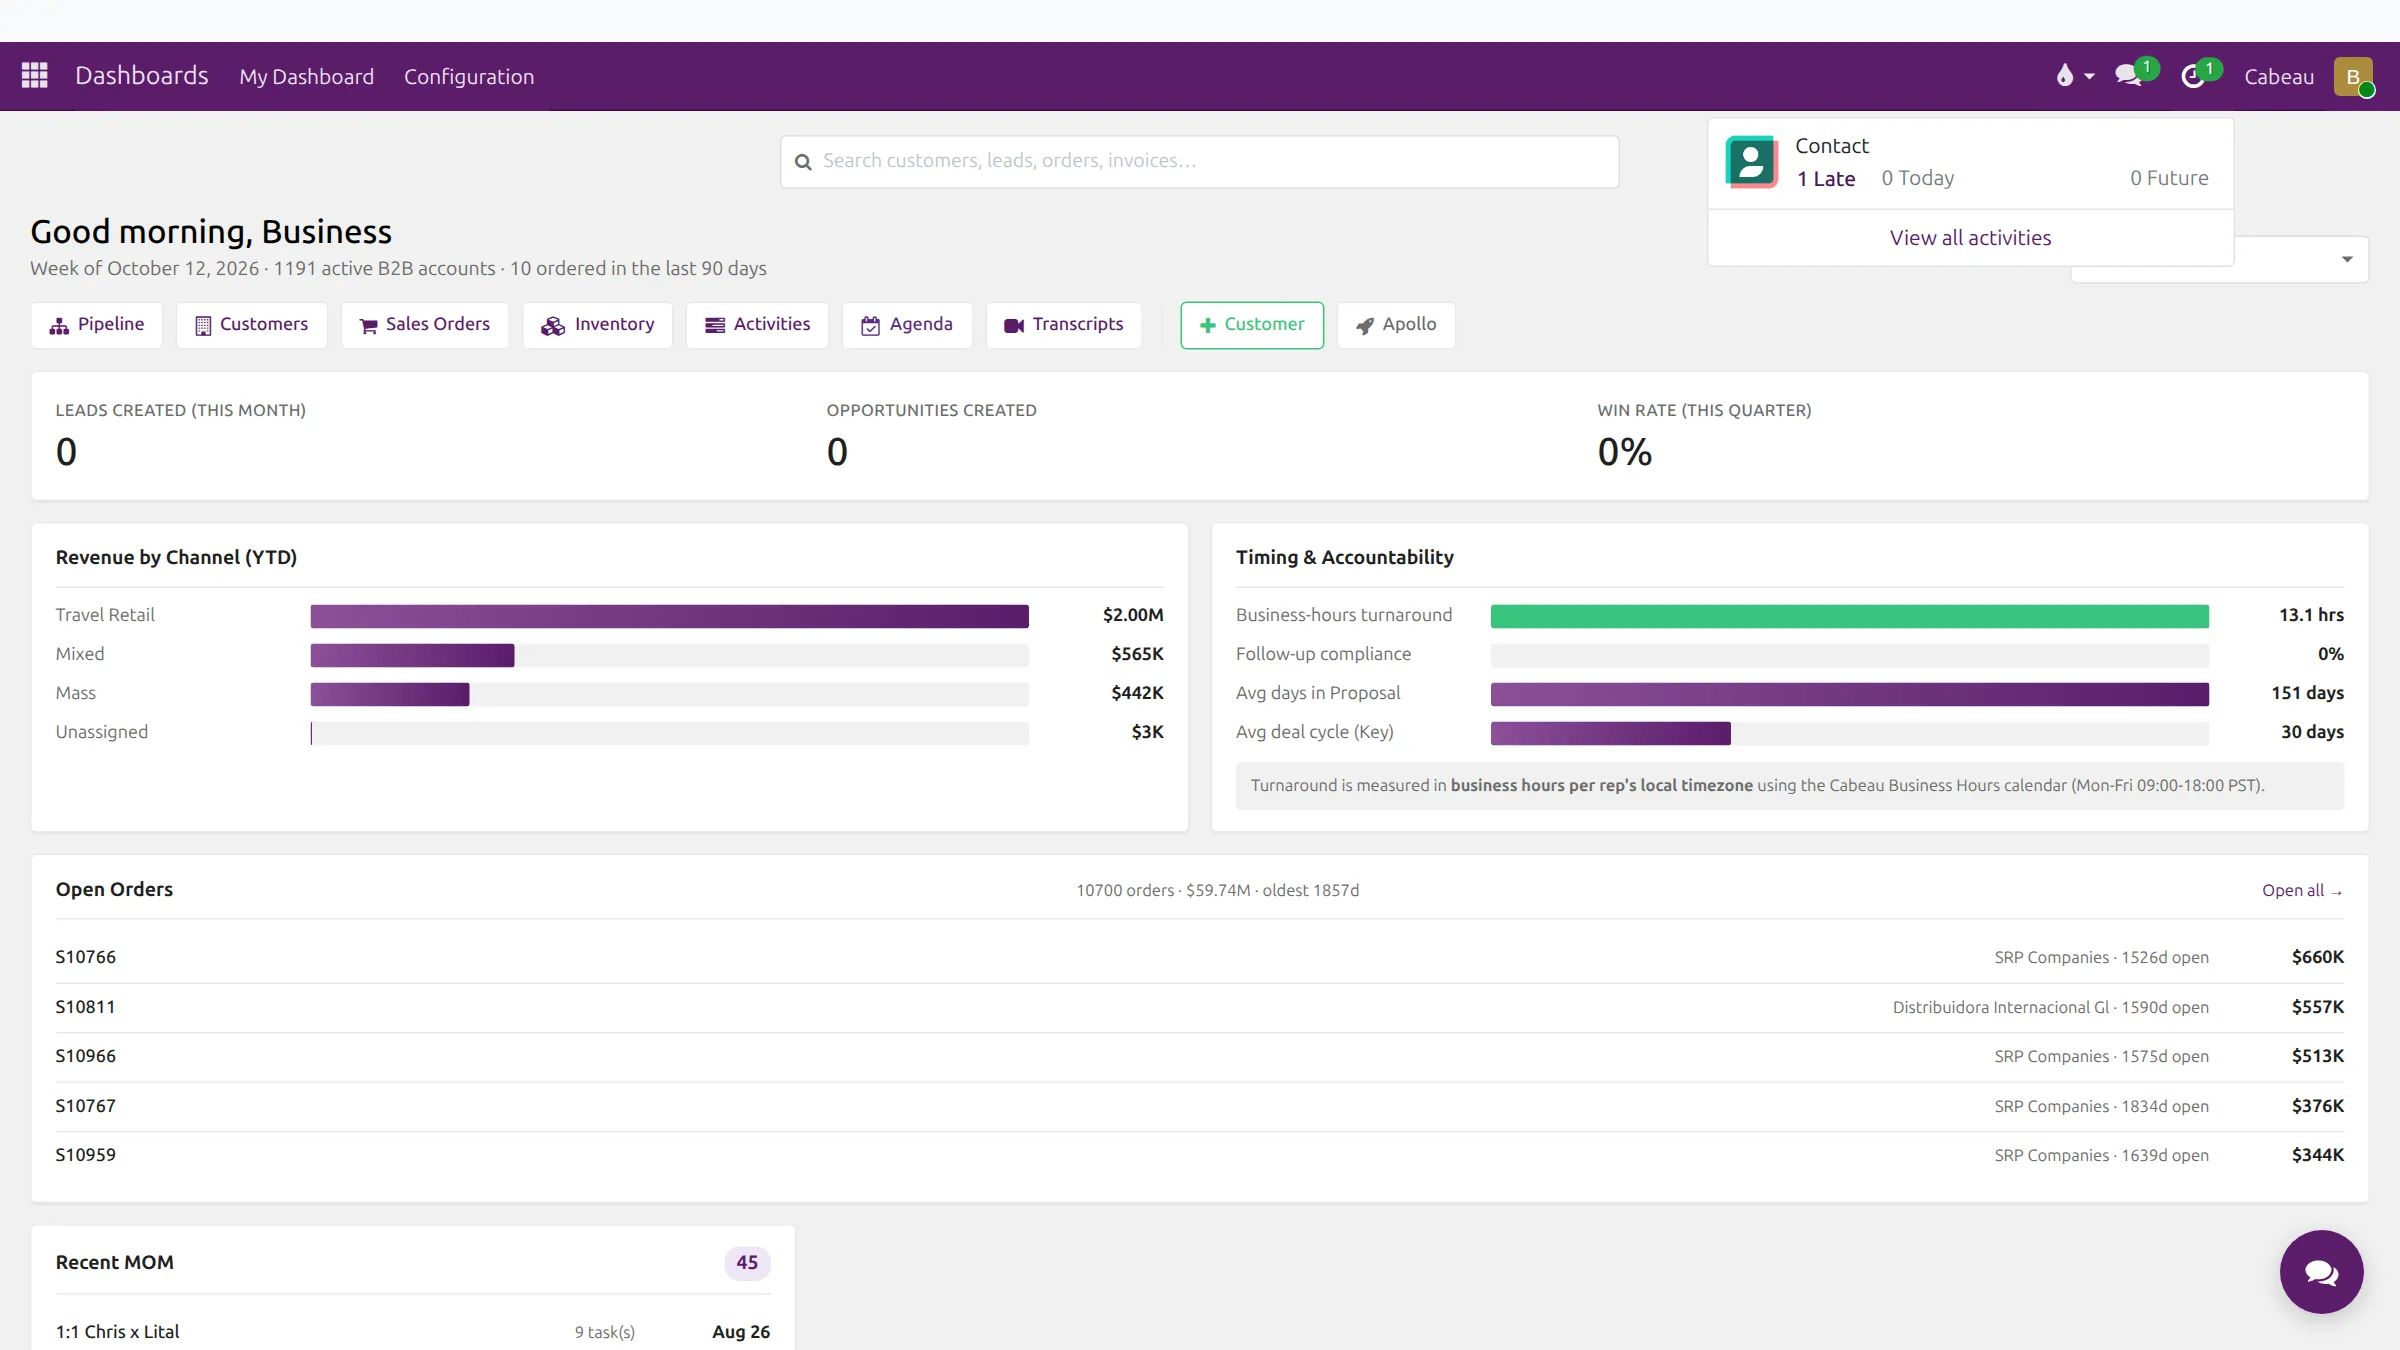Open order S10811
2400x1350 pixels.
pyautogui.click(x=1200, y=1008)
